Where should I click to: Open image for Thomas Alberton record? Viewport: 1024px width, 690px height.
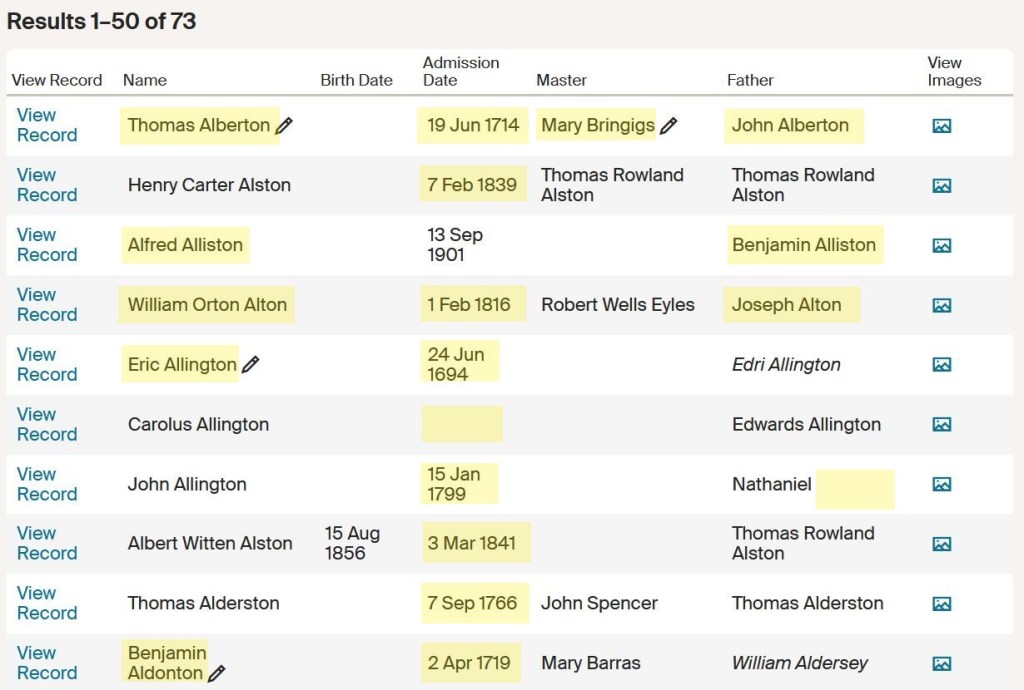[x=941, y=126]
